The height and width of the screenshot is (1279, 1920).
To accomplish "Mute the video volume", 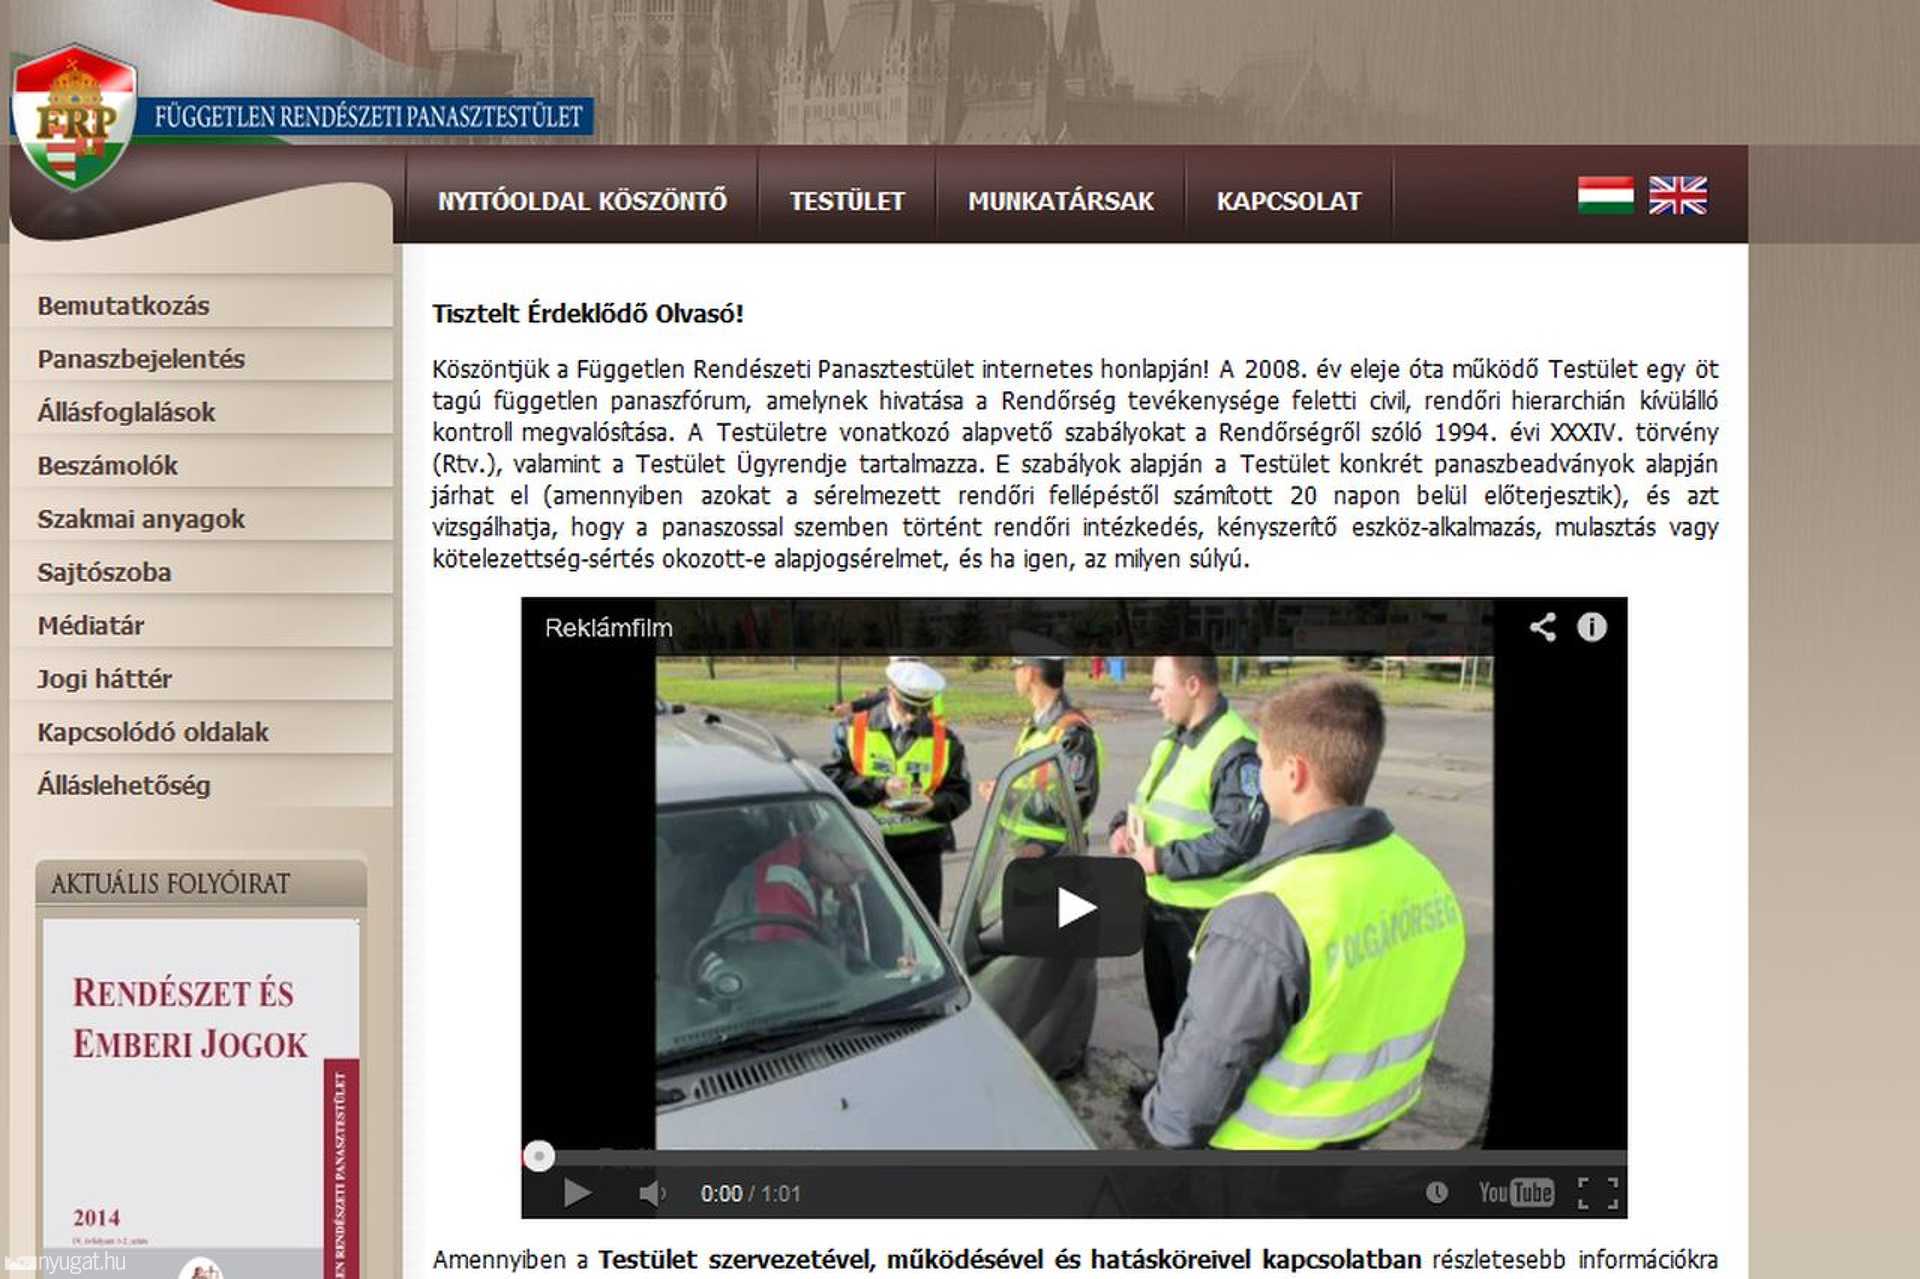I will pos(652,1193).
